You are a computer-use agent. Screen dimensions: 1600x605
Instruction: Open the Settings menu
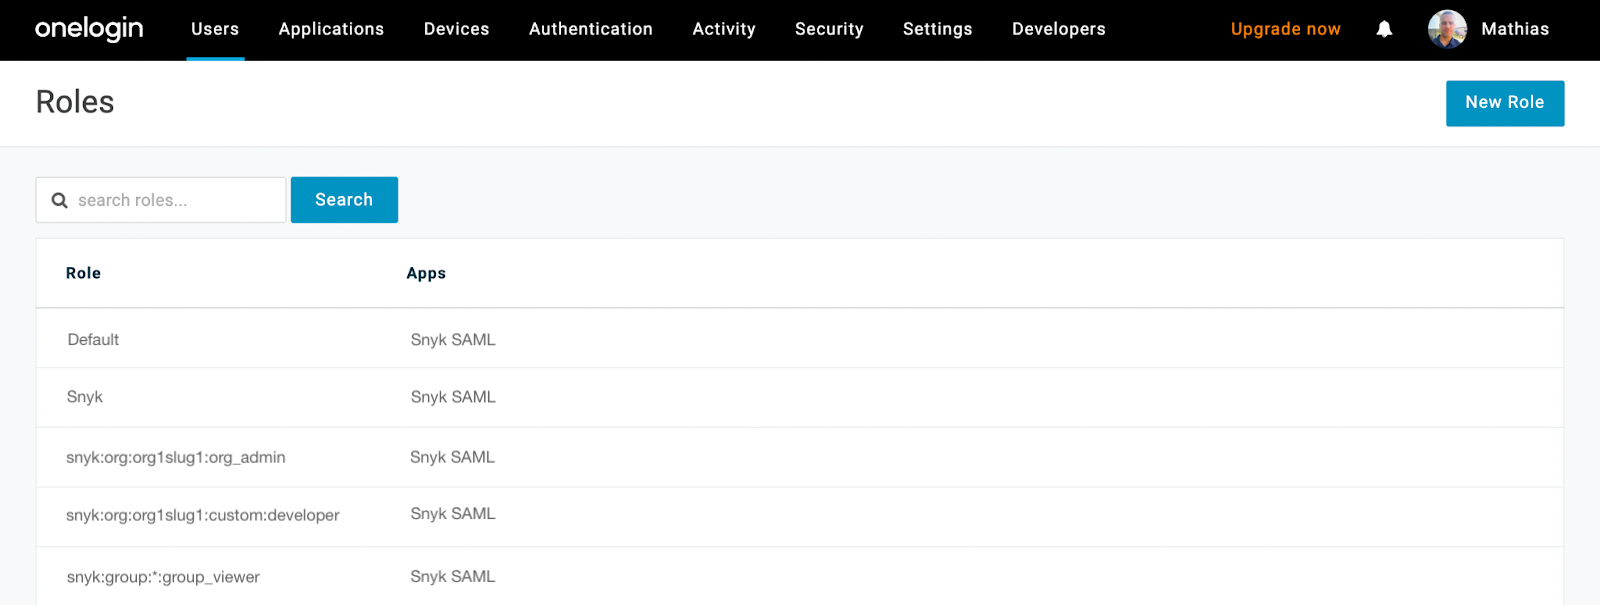coord(937,29)
